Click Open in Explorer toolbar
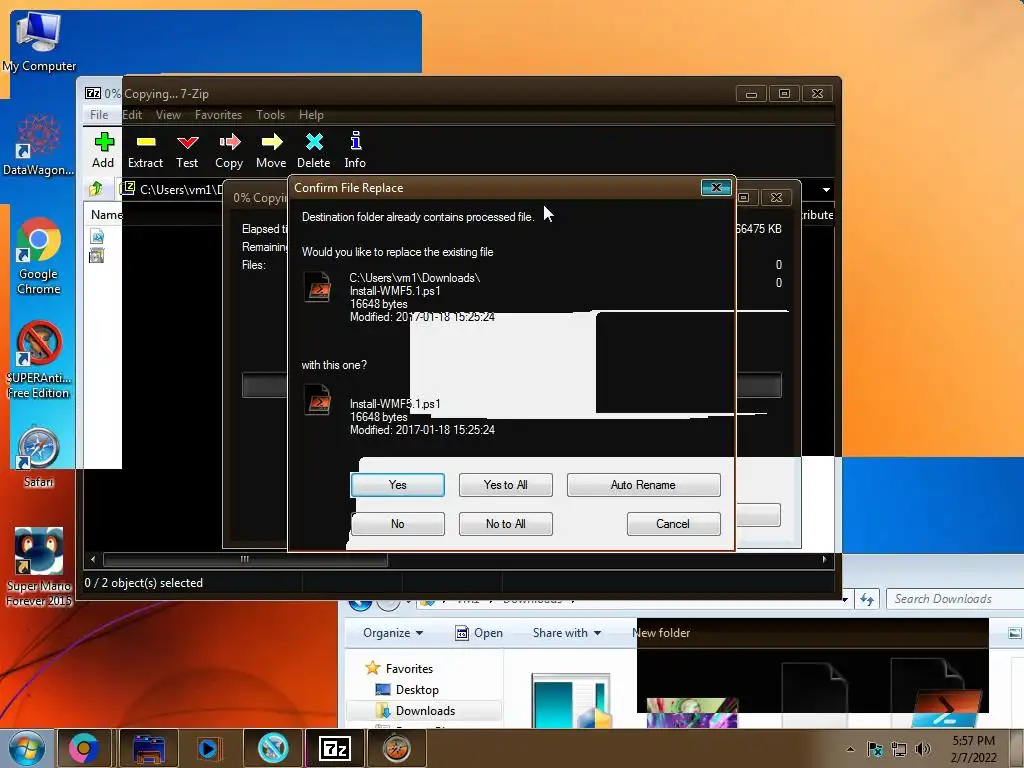 point(479,633)
